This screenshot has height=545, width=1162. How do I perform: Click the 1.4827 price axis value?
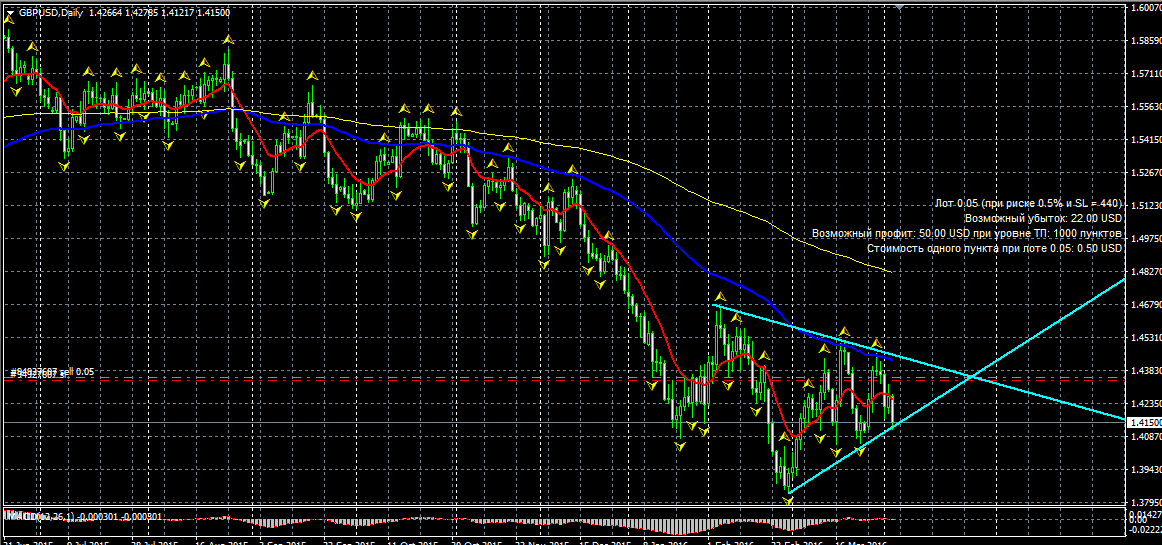1145,272
